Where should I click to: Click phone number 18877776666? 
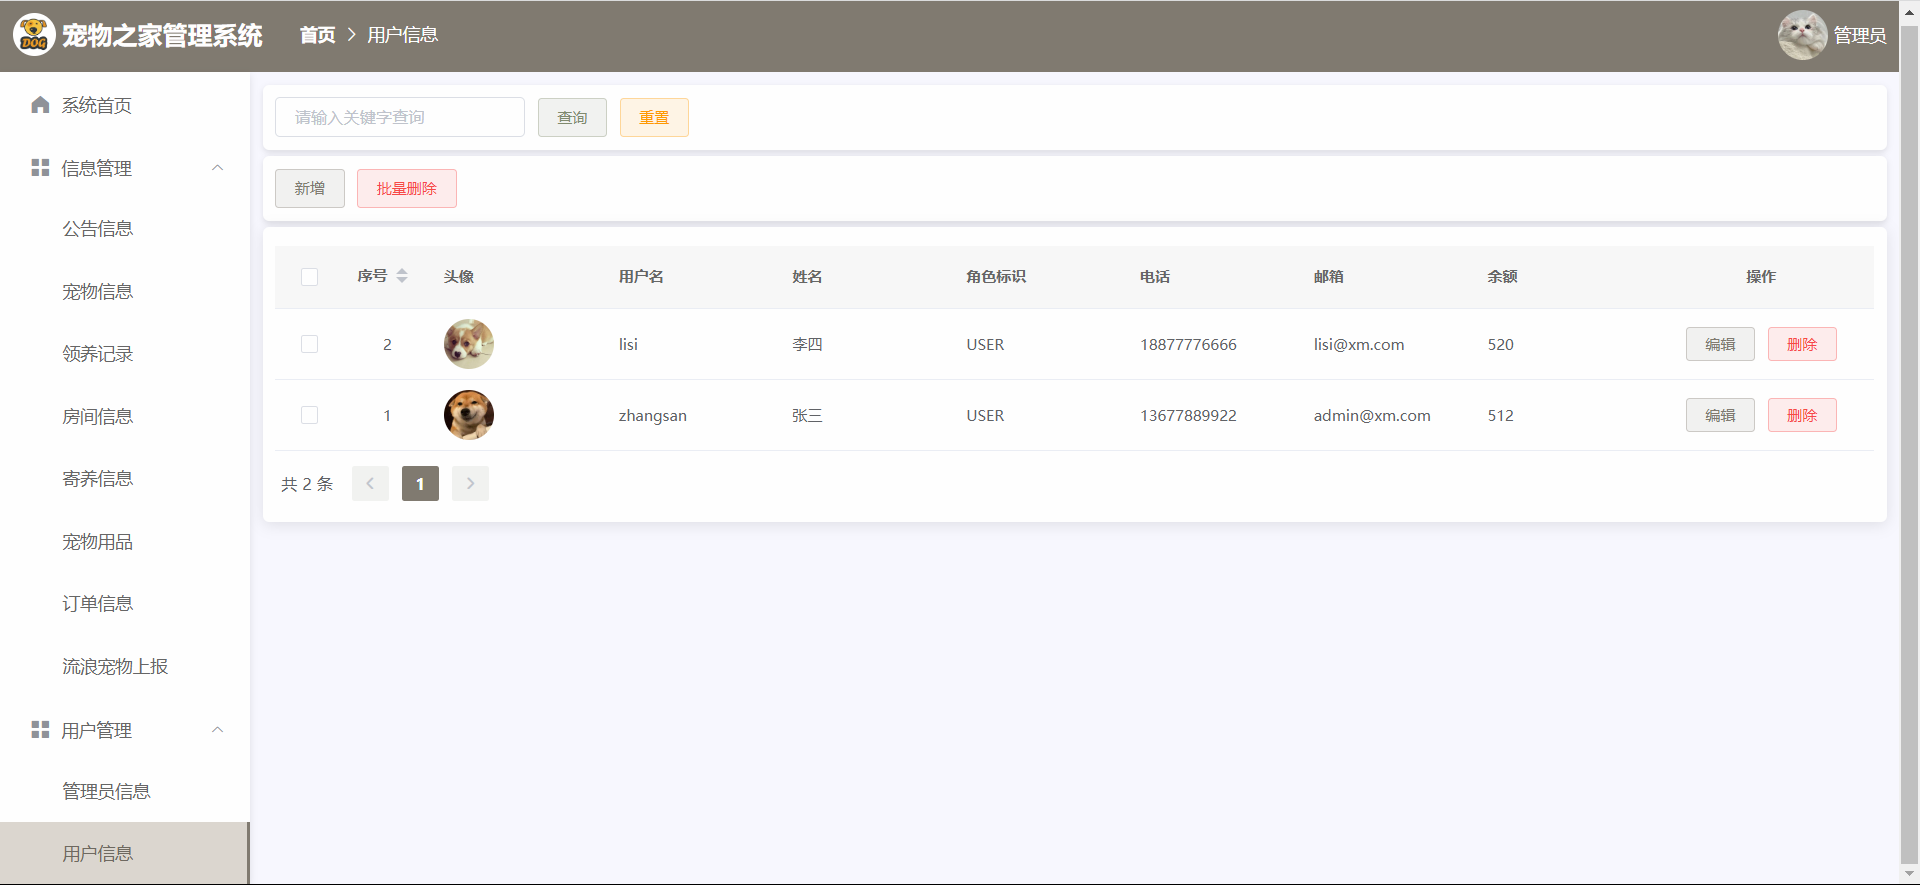point(1188,345)
